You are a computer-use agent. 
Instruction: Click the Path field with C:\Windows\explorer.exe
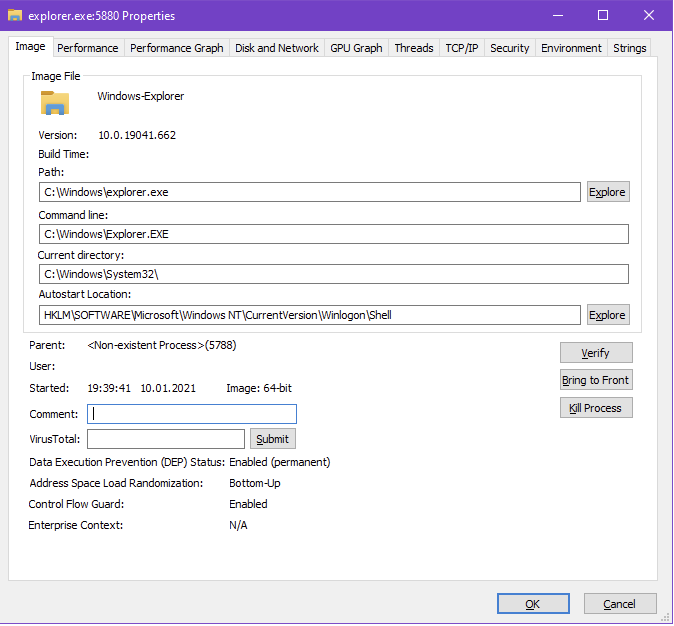coord(309,192)
